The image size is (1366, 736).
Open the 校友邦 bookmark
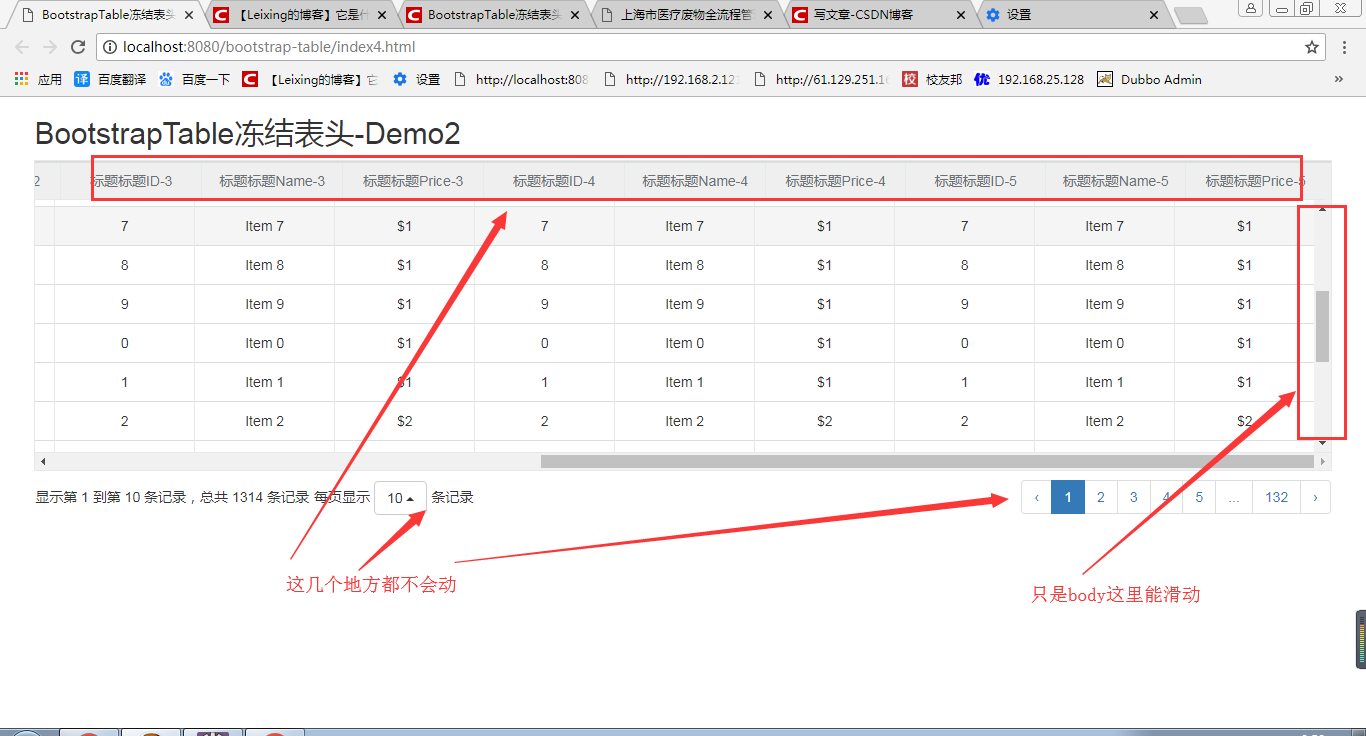932,79
